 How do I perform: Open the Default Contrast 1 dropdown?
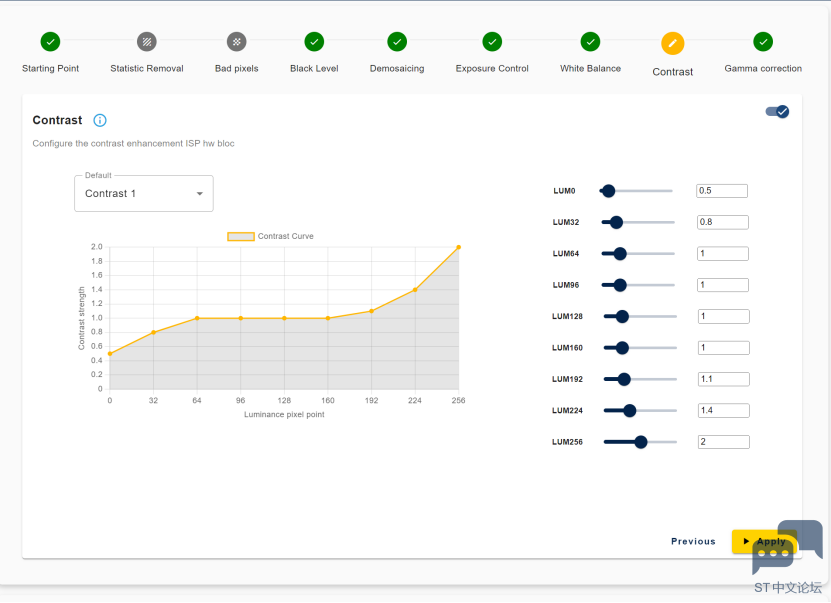coord(144,193)
